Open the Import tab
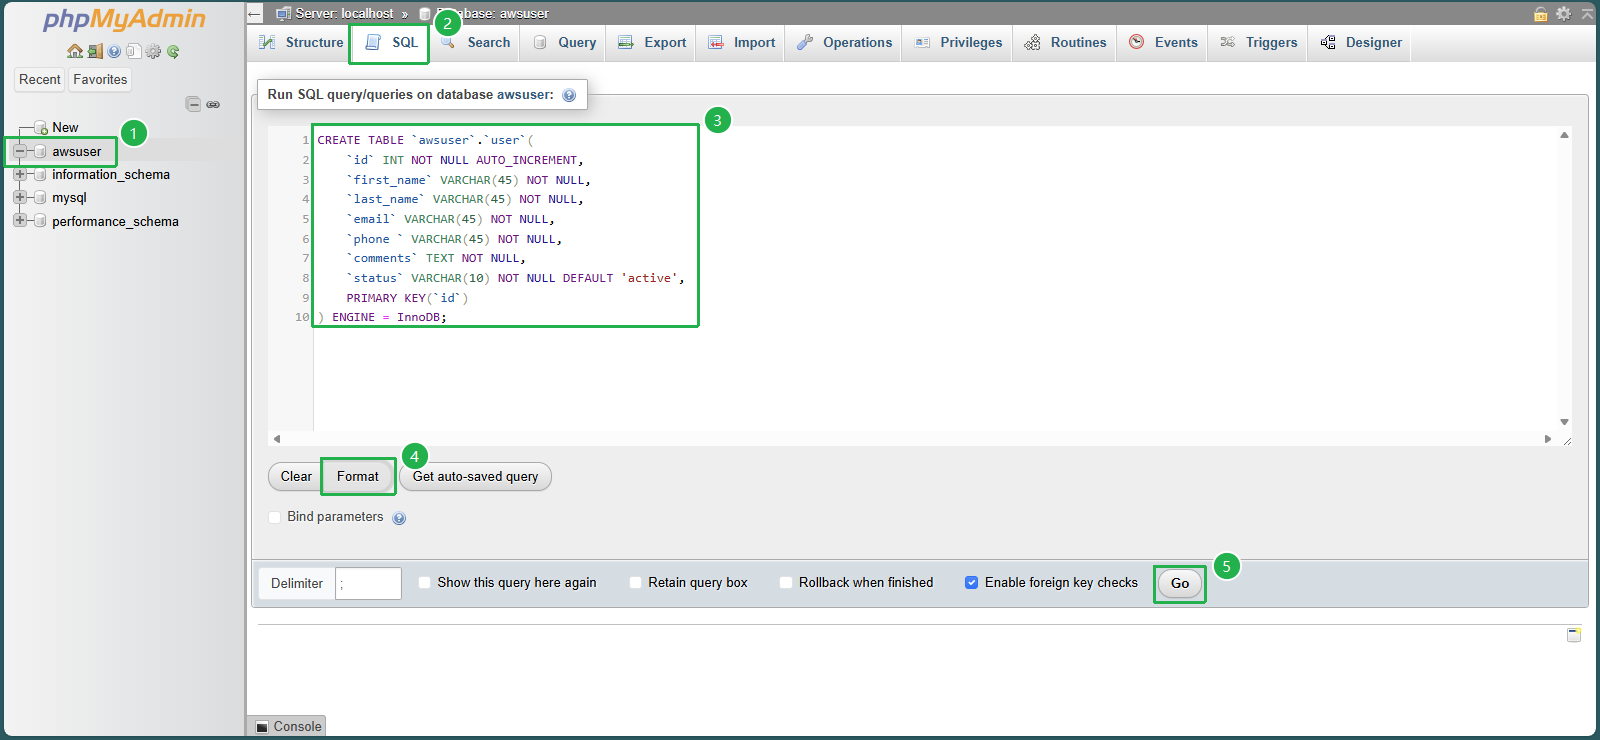The width and height of the screenshot is (1600, 740). point(742,43)
